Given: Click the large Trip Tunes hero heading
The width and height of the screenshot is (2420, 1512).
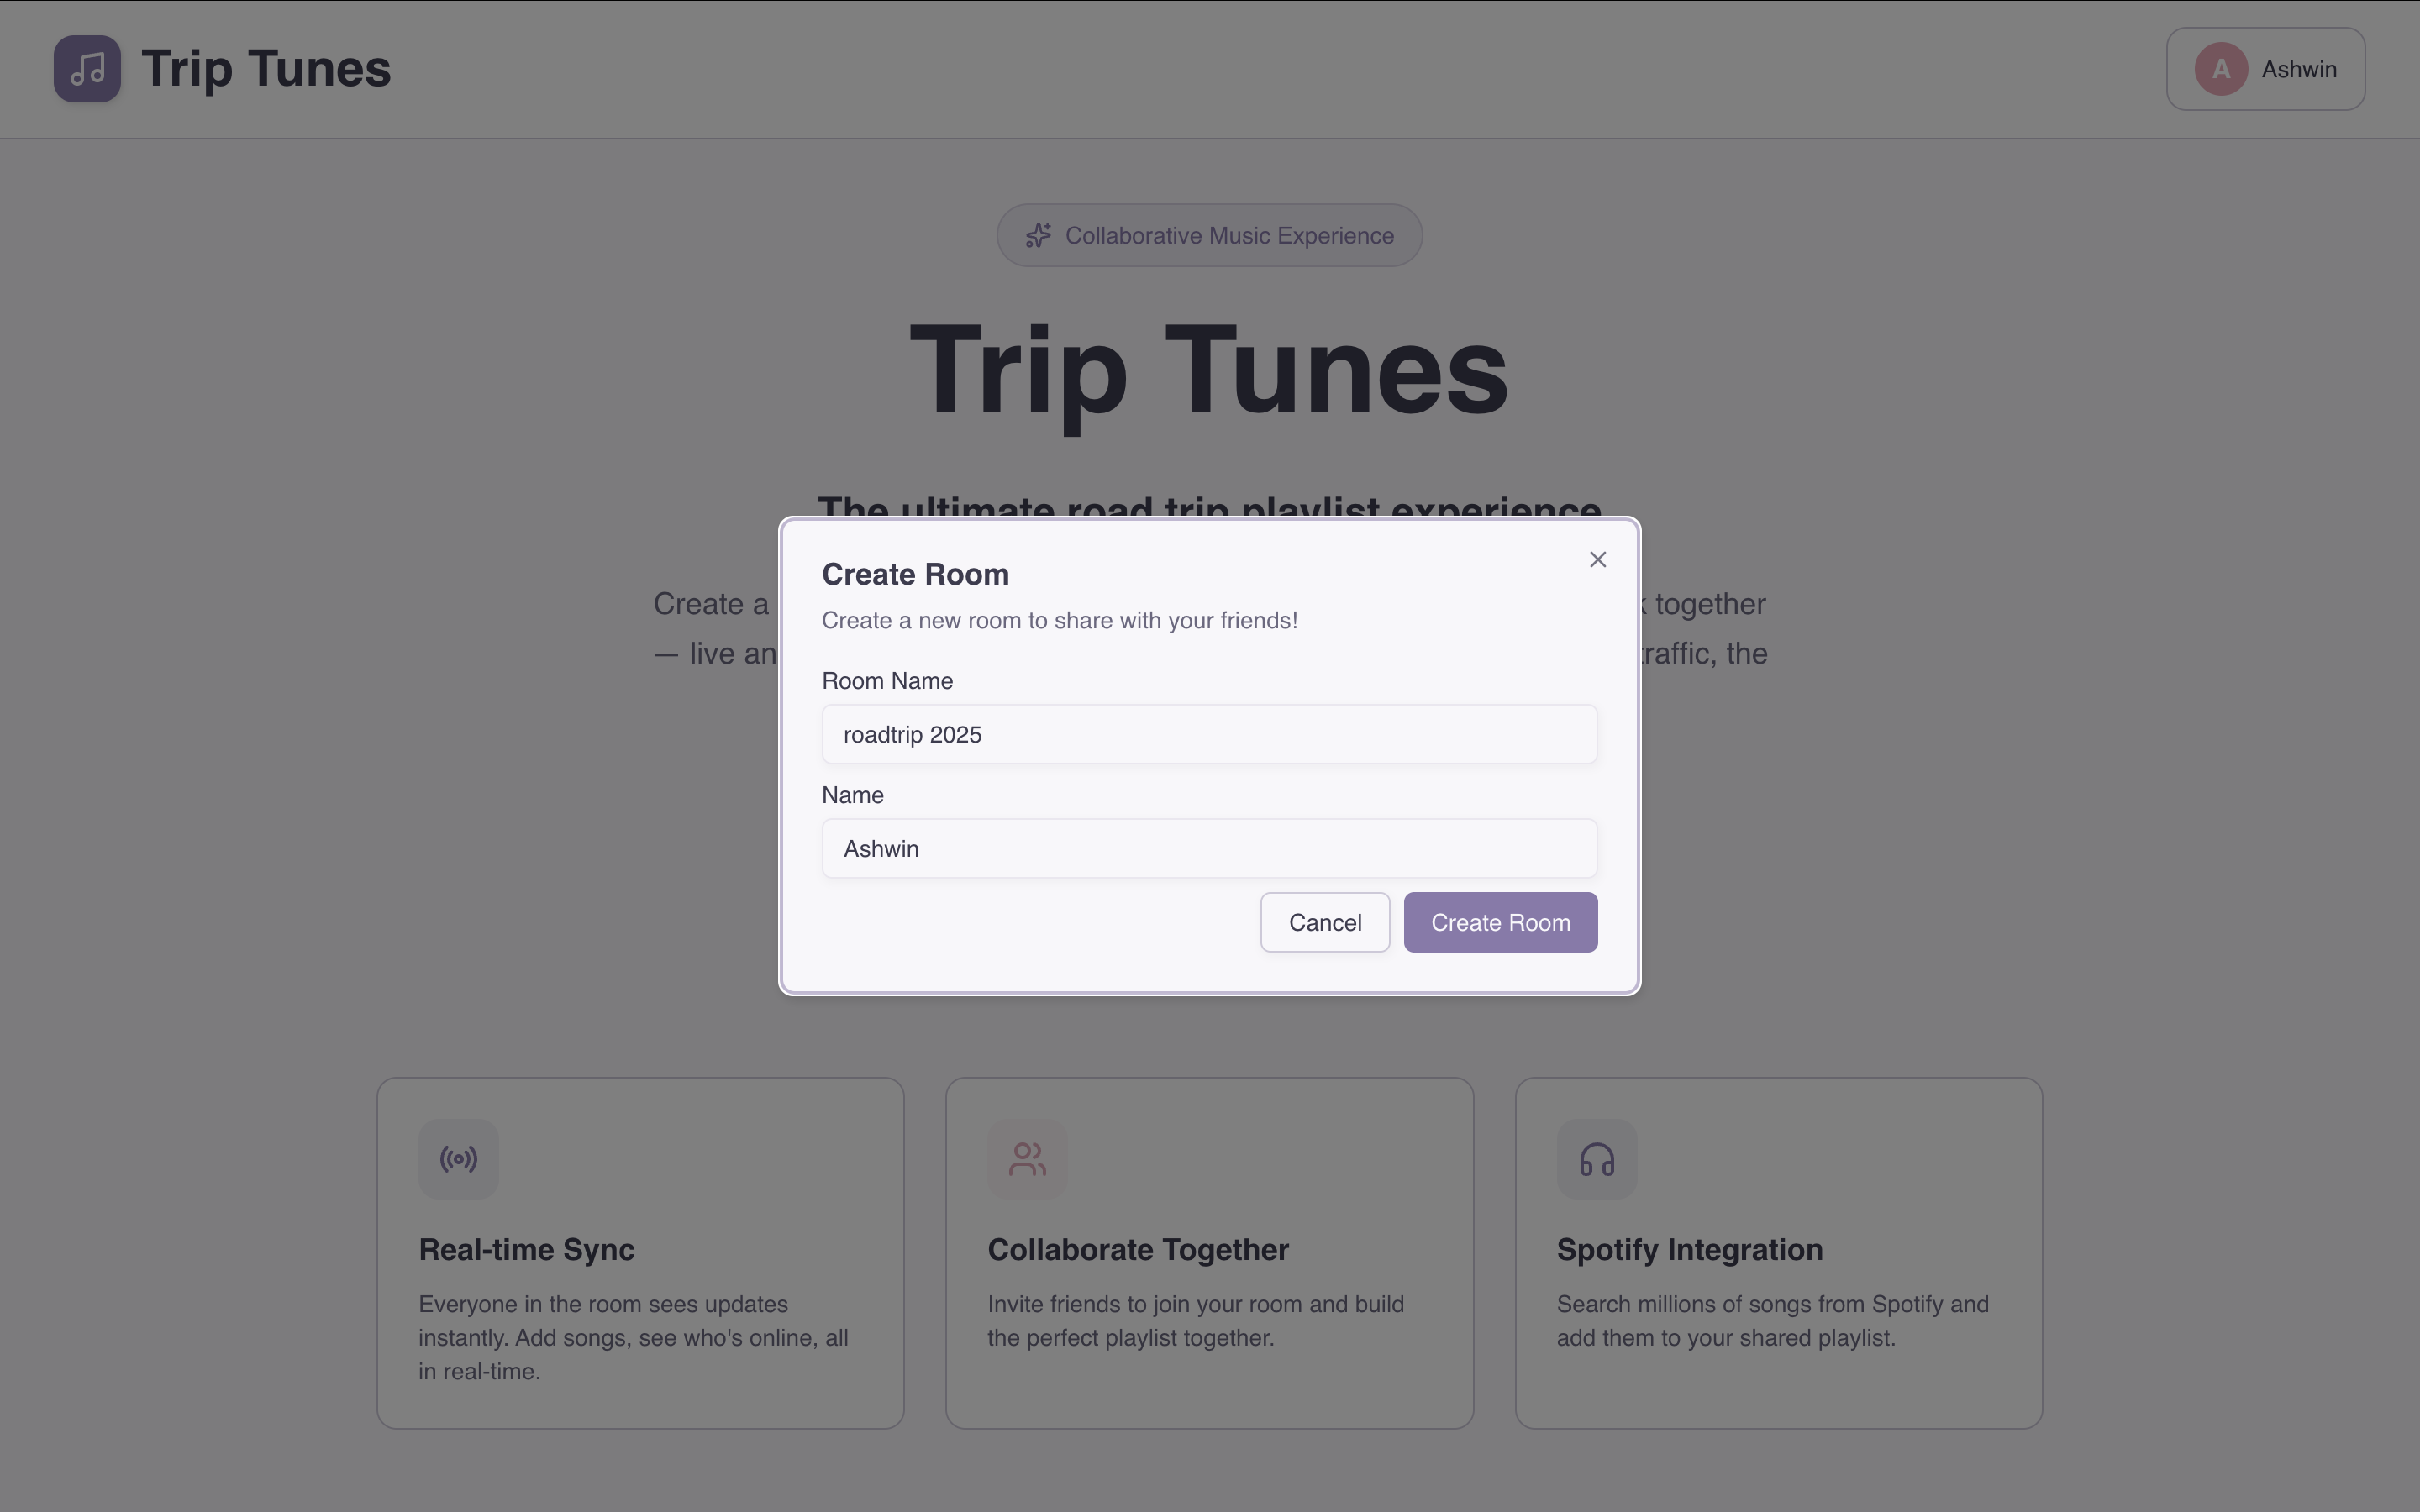Looking at the screenshot, I should point(1208,371).
